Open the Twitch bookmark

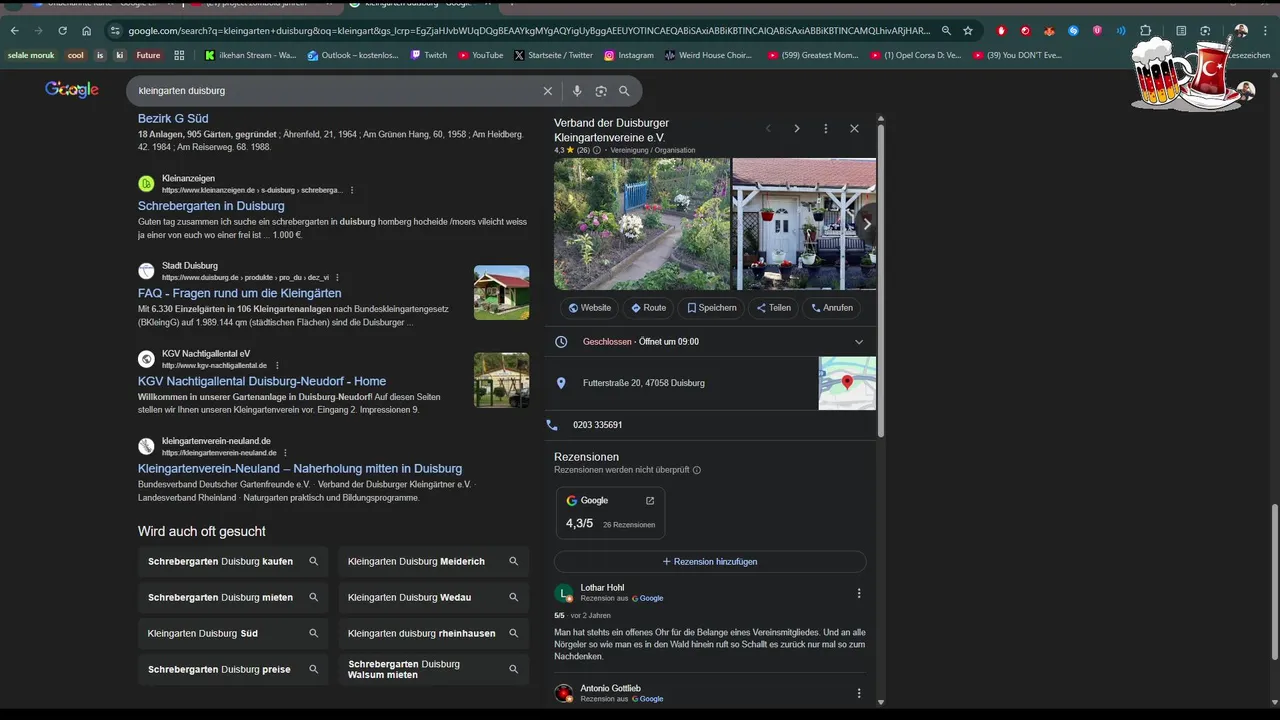coord(428,56)
